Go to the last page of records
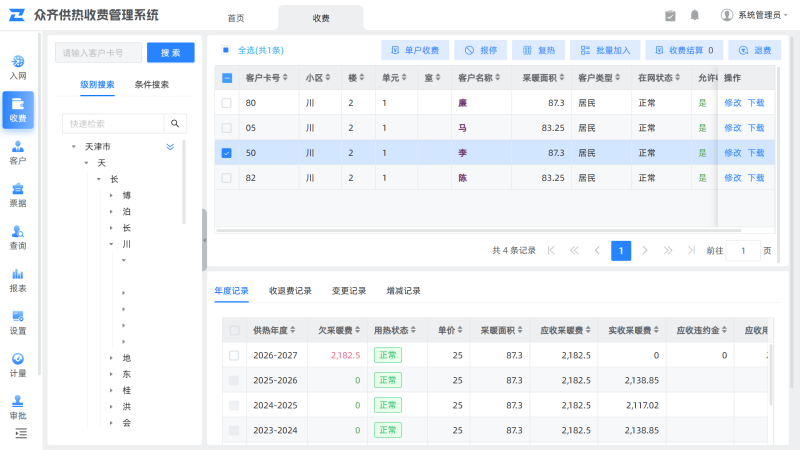 (x=691, y=250)
